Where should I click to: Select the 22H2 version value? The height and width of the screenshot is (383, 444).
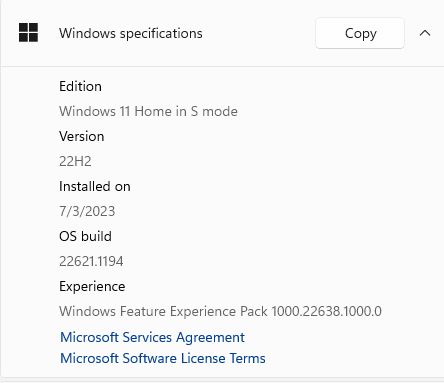75,161
